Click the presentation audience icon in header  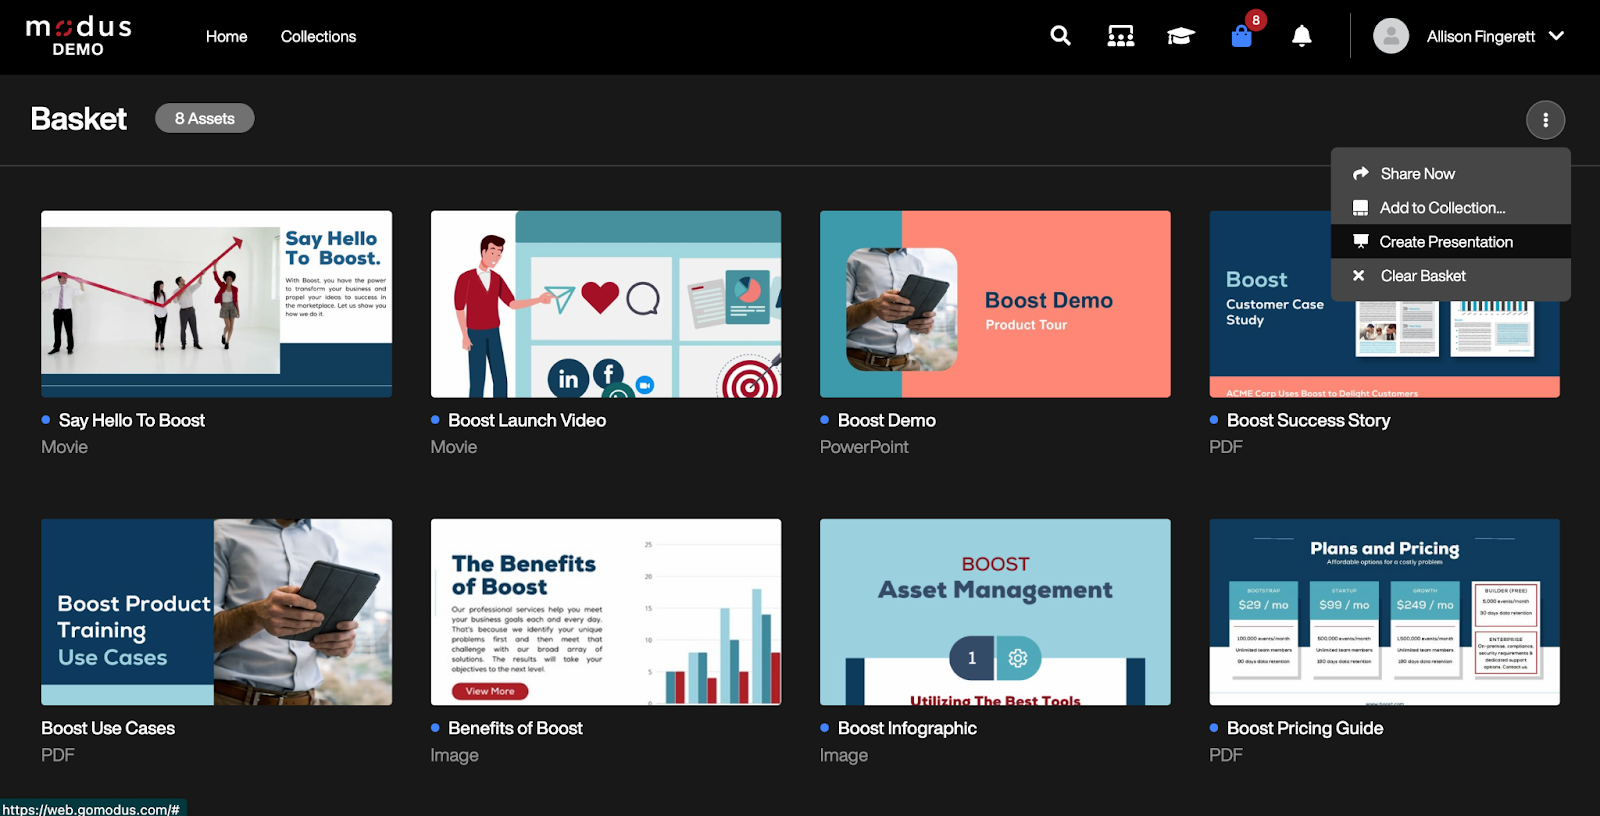click(x=1120, y=37)
